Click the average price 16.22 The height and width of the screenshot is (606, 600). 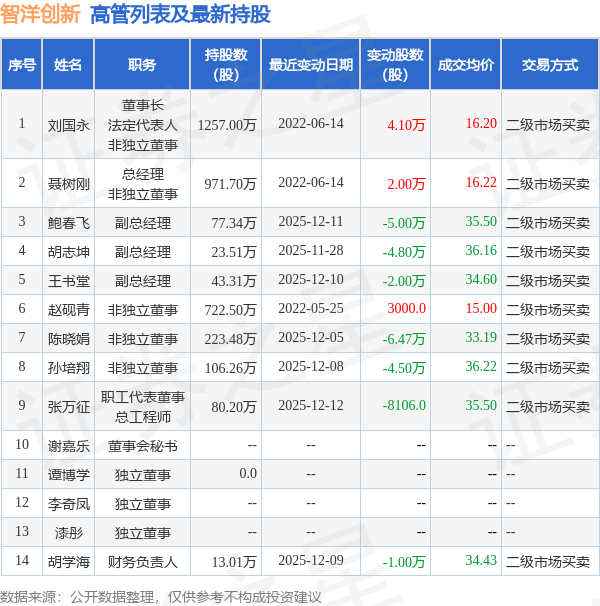(481, 182)
